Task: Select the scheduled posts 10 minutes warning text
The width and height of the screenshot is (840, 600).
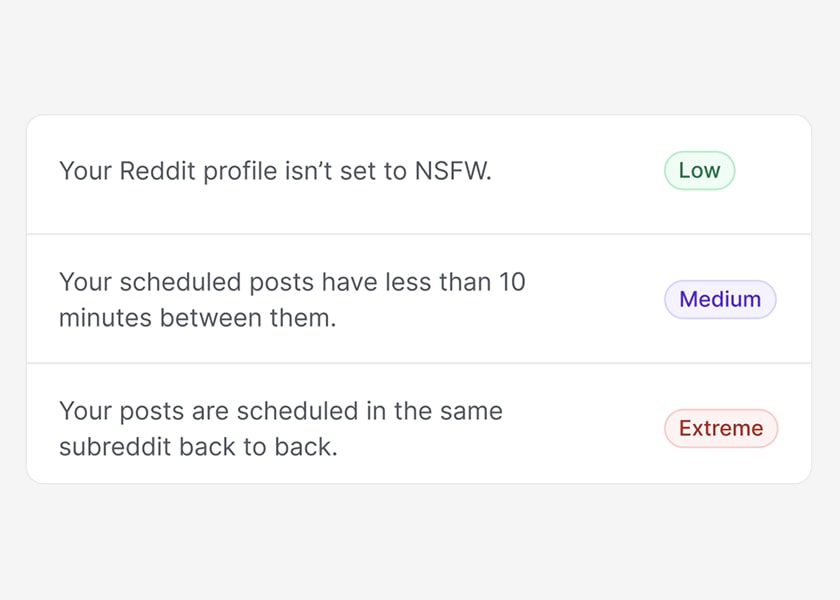Action: [x=292, y=300]
